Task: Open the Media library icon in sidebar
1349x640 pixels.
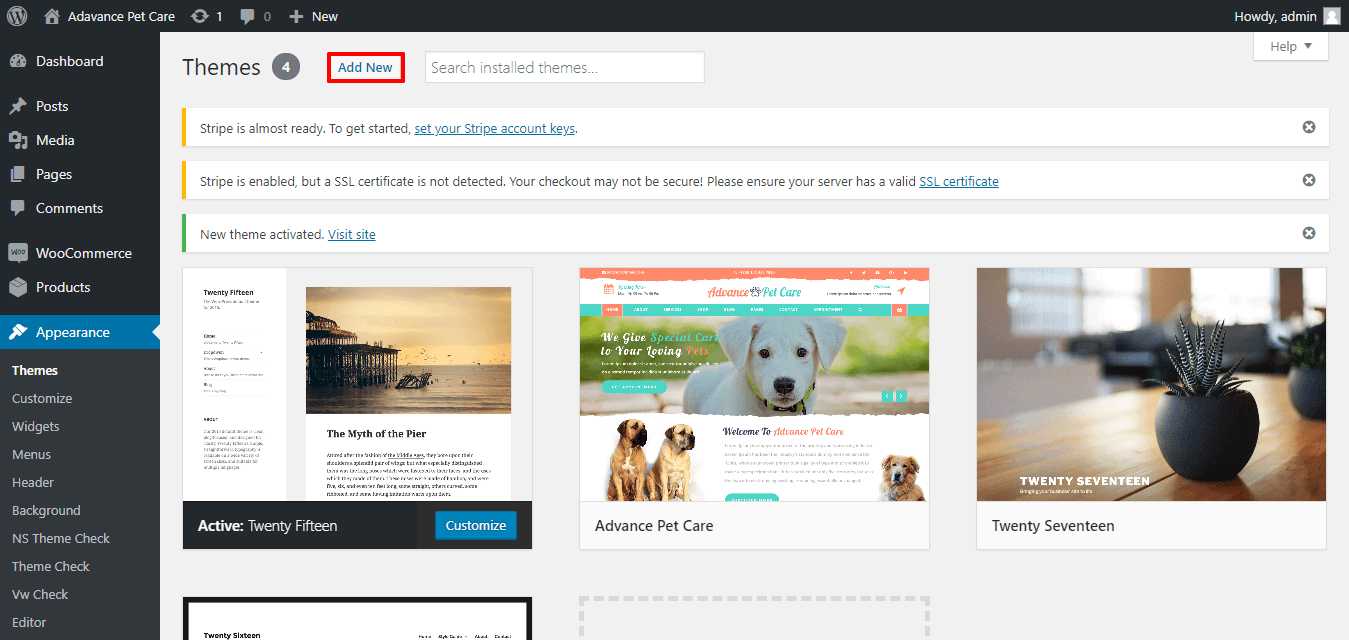Action: 18,140
